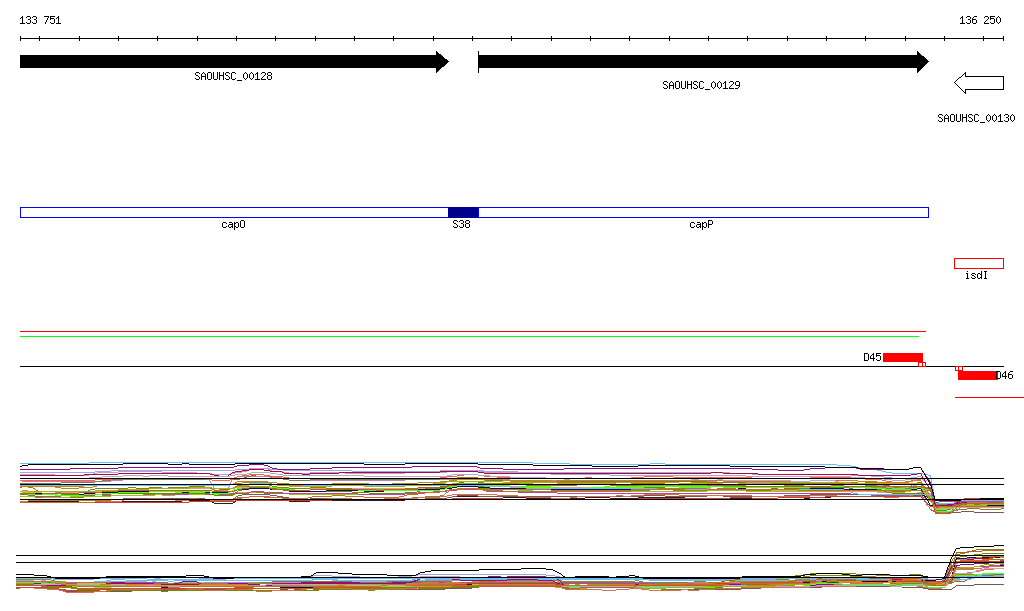Click the SAOUHSC_00129 text label
Screen dimensions: 1024x611
tap(701, 86)
